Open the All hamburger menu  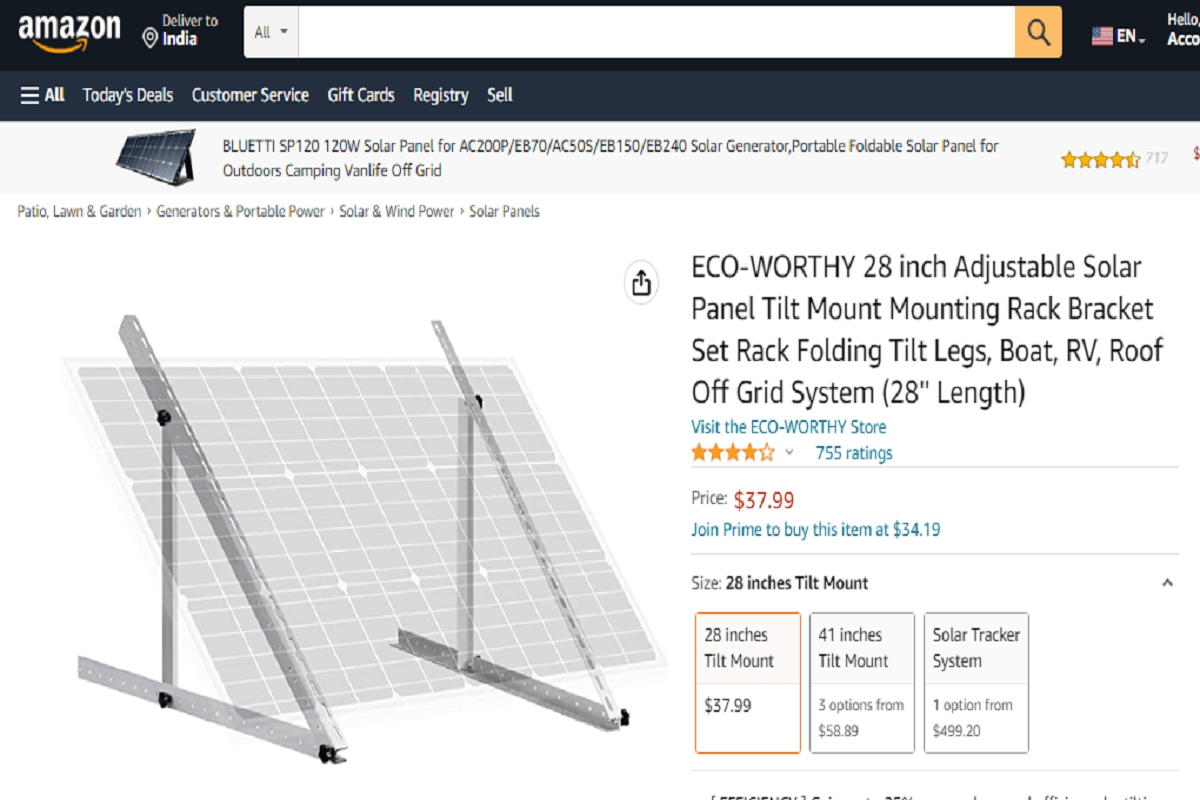click(x=42, y=95)
